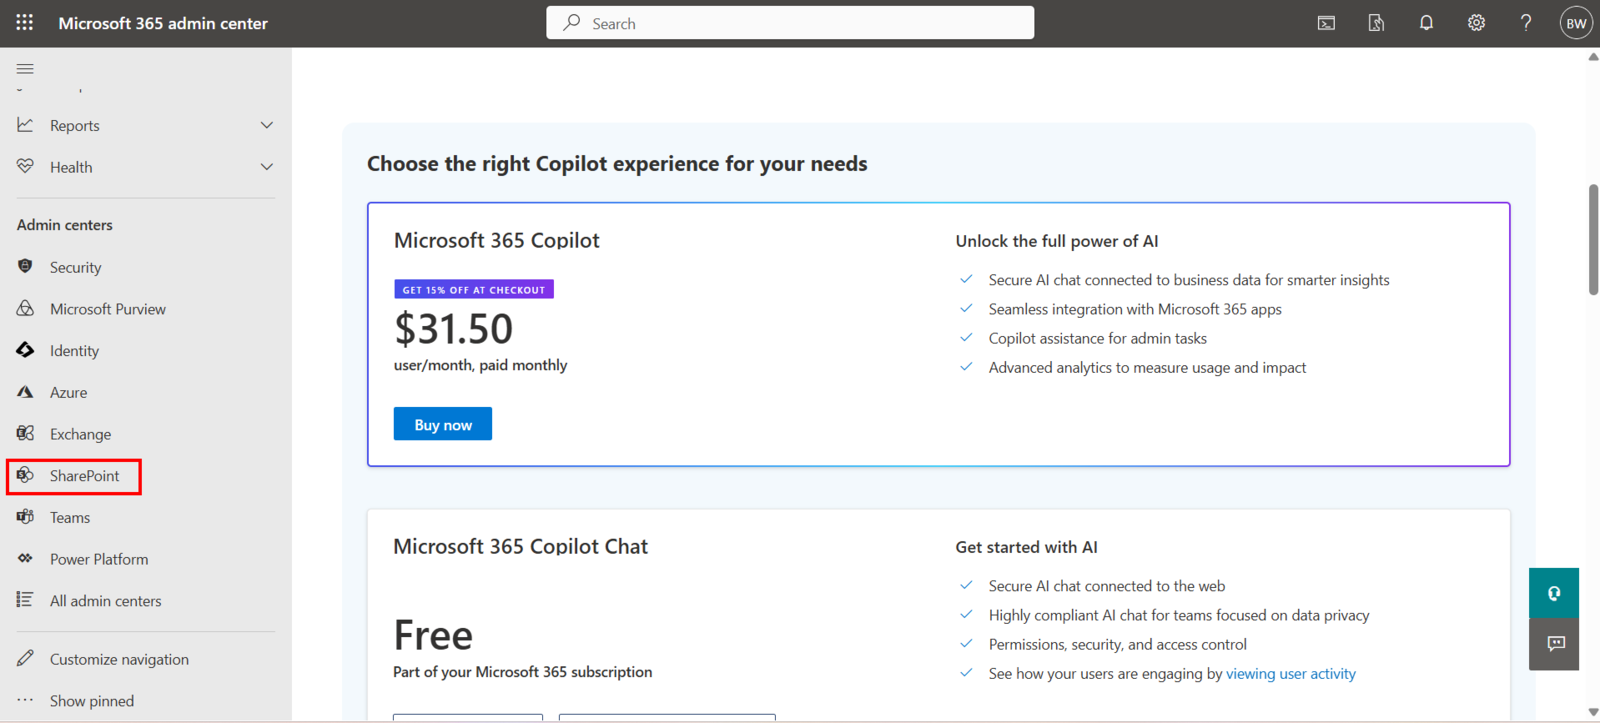Go to Identity admin center
1600x723 pixels.
74,351
